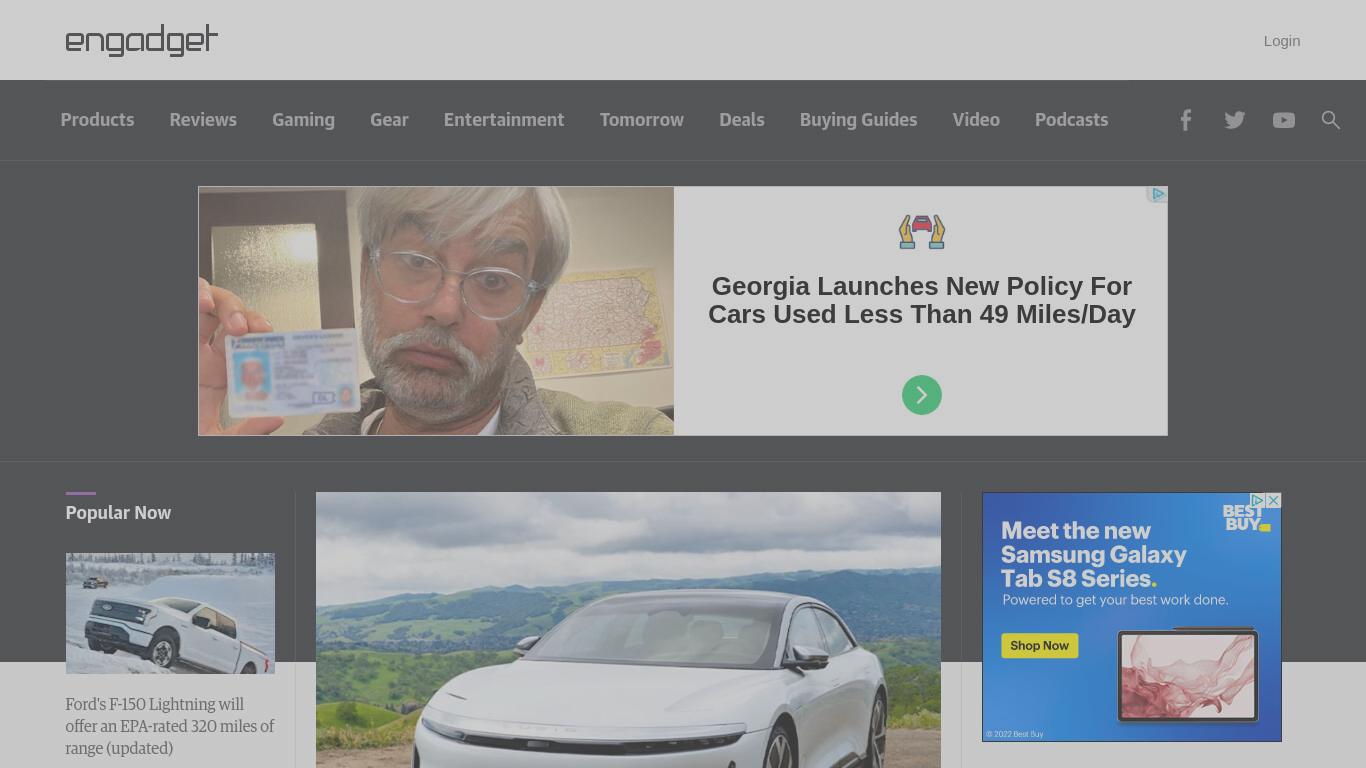Click the car insurance icon in ad

(922, 232)
